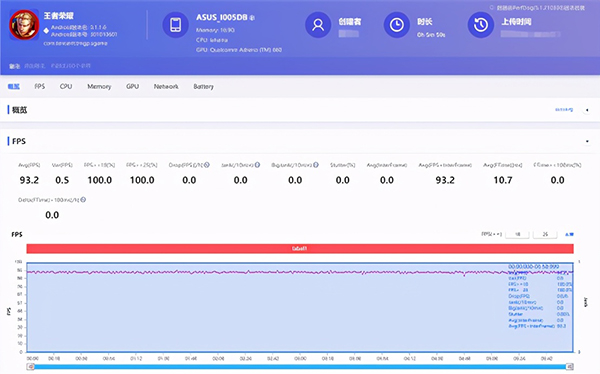Click the blue time range slider bar
The width and height of the screenshot is (600, 374).
click(300, 367)
